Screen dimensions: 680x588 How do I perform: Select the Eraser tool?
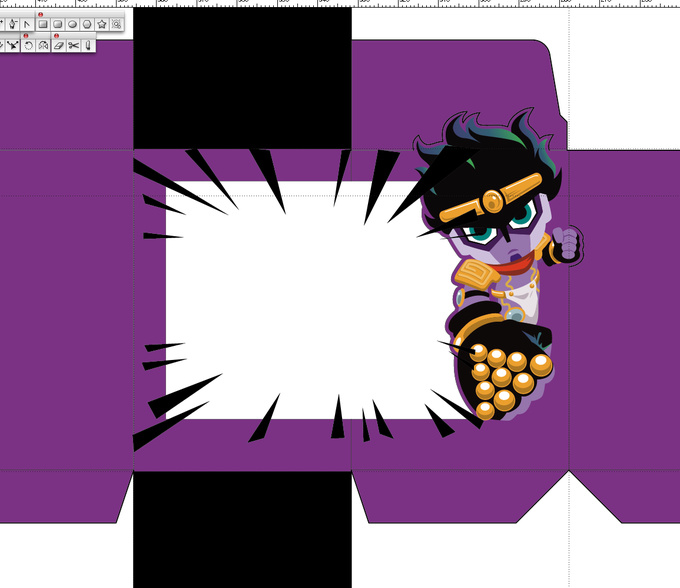[59, 45]
